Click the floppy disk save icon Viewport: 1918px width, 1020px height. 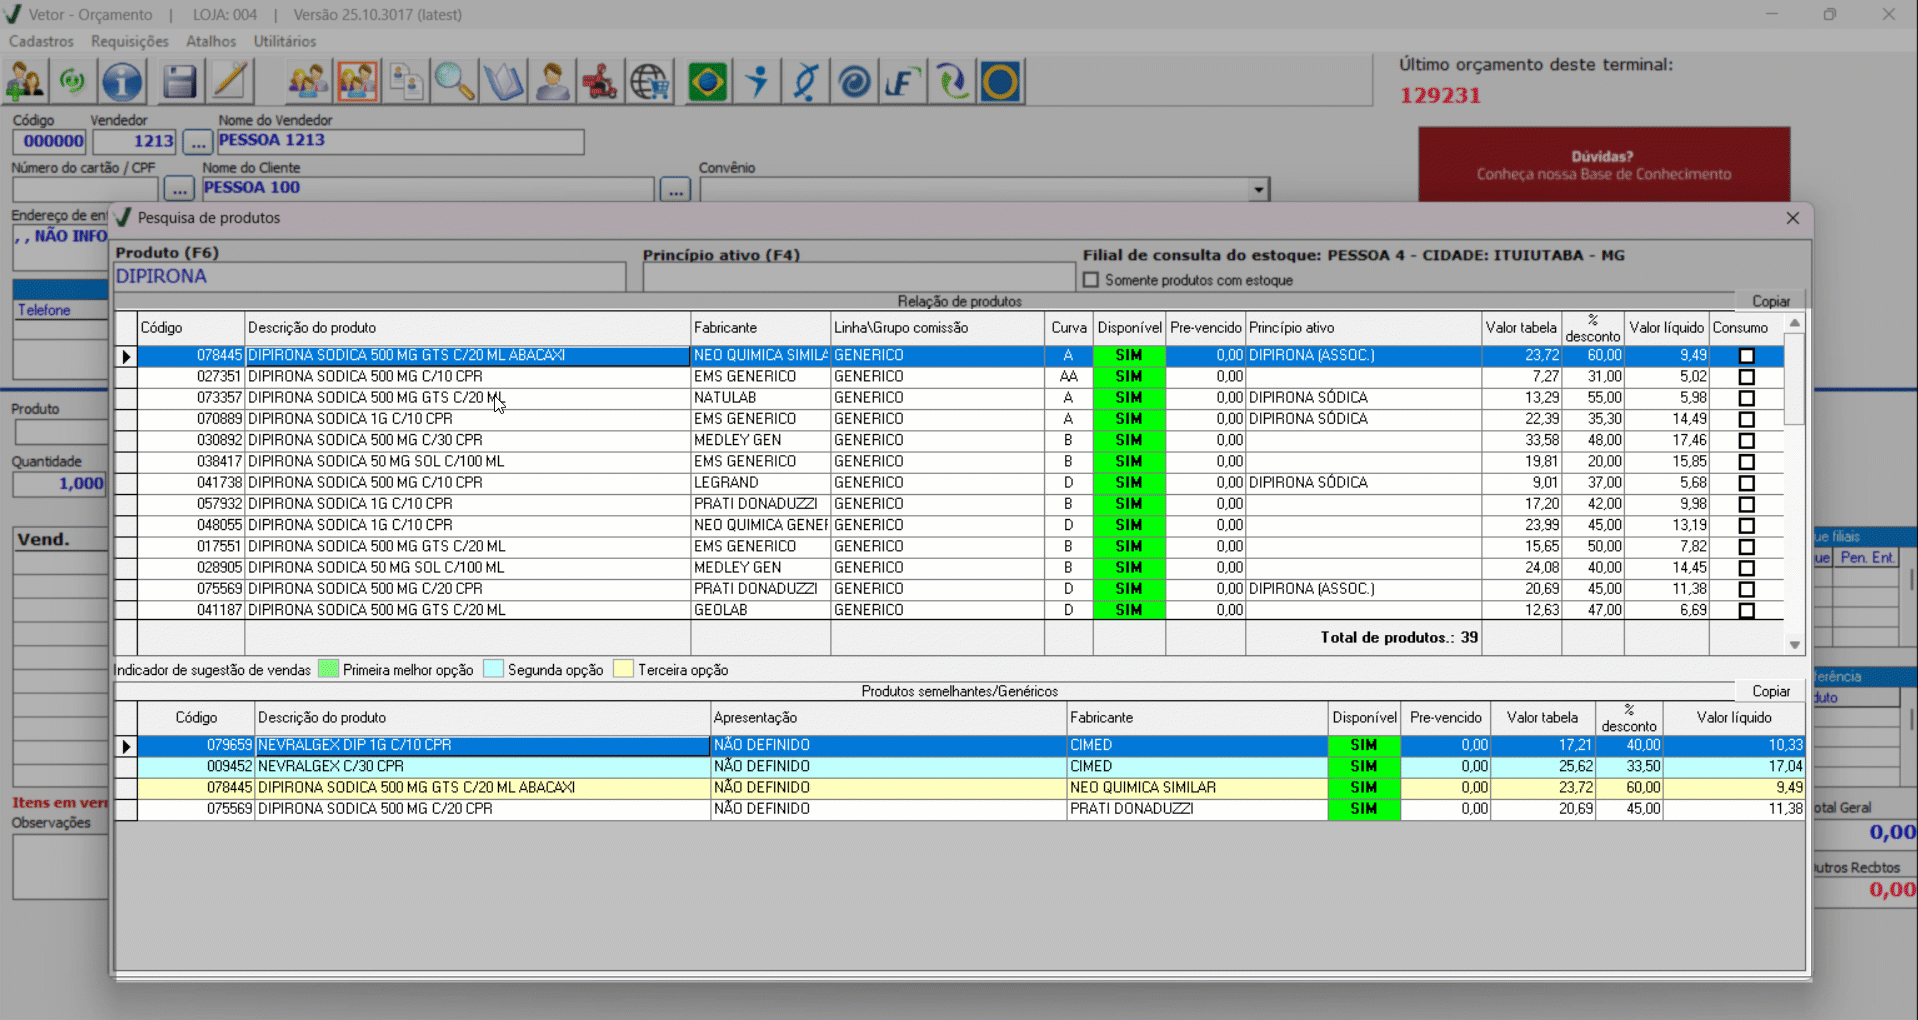[179, 82]
